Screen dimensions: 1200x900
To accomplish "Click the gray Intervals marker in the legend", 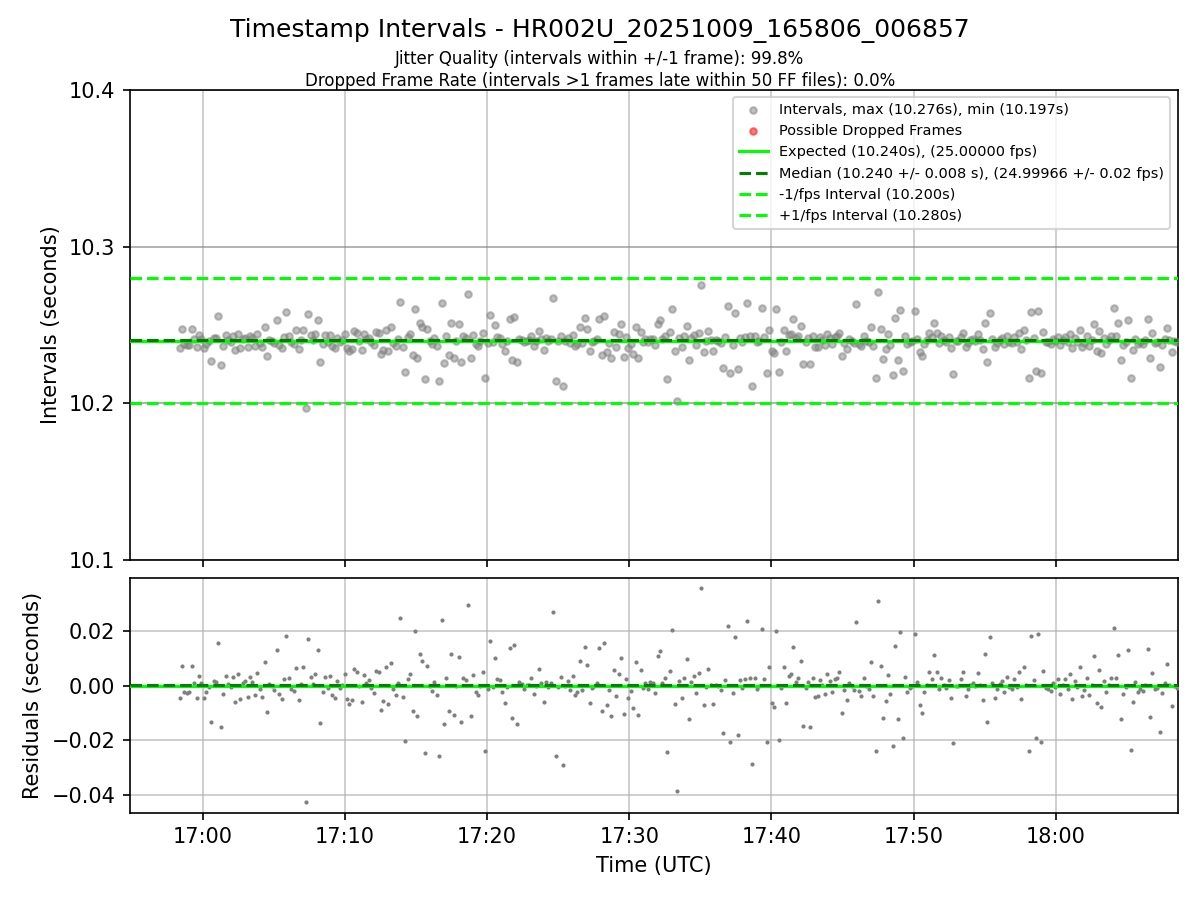I will pyautogui.click(x=754, y=109).
